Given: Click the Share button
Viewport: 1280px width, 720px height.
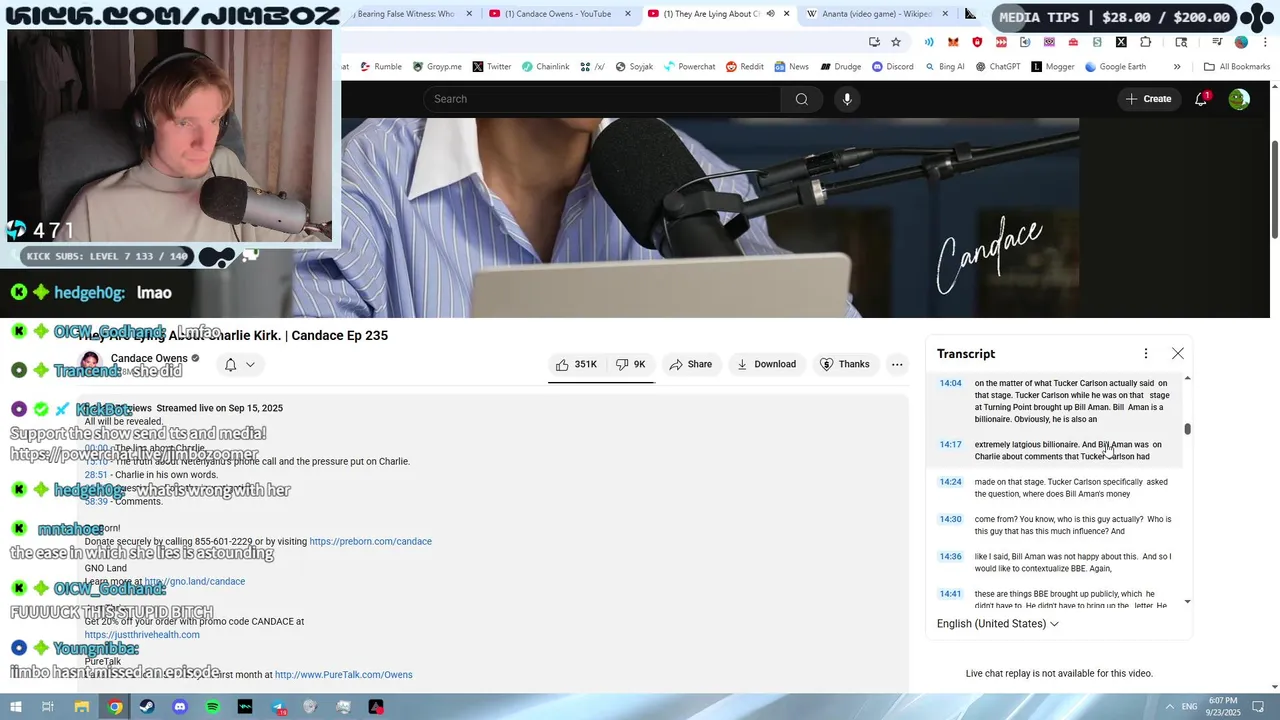Looking at the screenshot, I should [x=691, y=364].
